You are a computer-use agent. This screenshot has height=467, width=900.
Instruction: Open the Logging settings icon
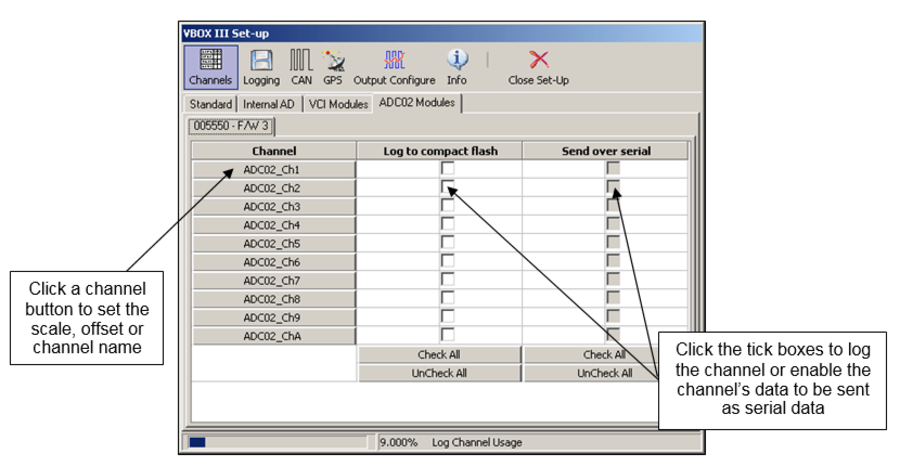(261, 68)
